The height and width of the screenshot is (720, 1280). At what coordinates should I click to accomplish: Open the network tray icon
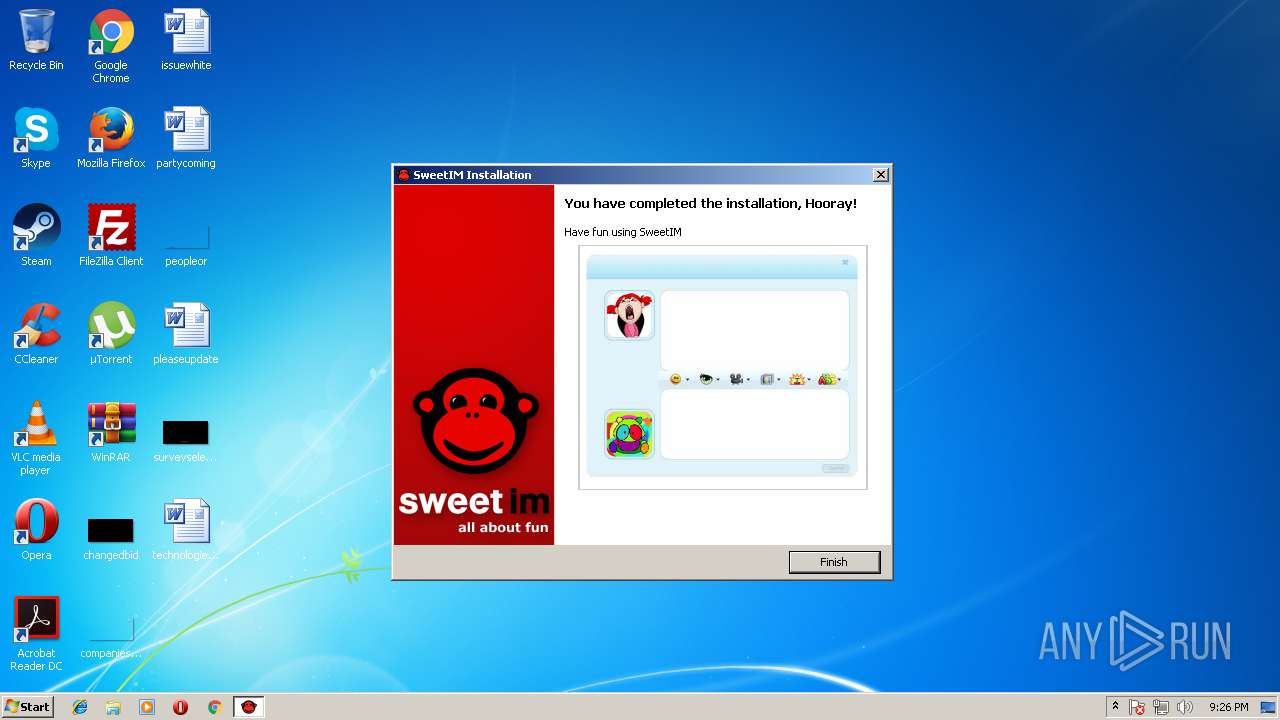1161,707
